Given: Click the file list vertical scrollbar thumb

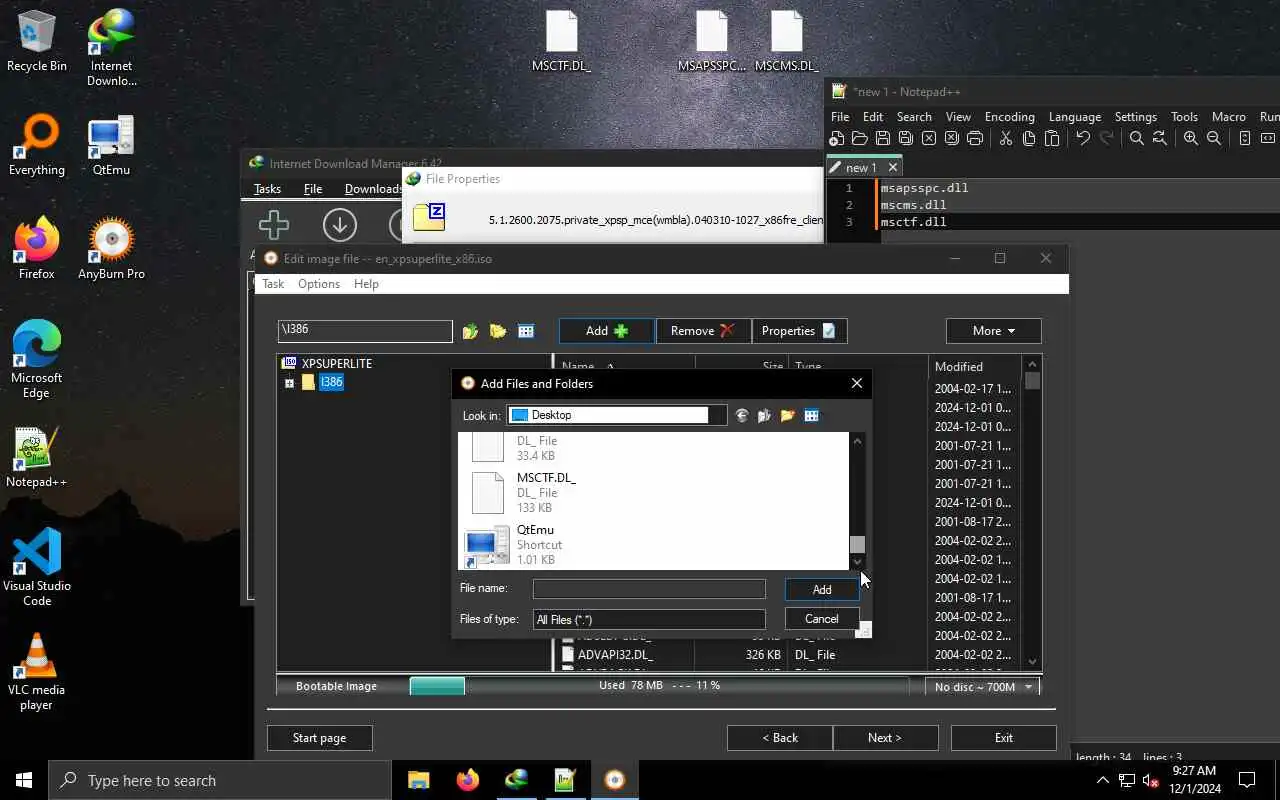Looking at the screenshot, I should click(x=1033, y=381).
